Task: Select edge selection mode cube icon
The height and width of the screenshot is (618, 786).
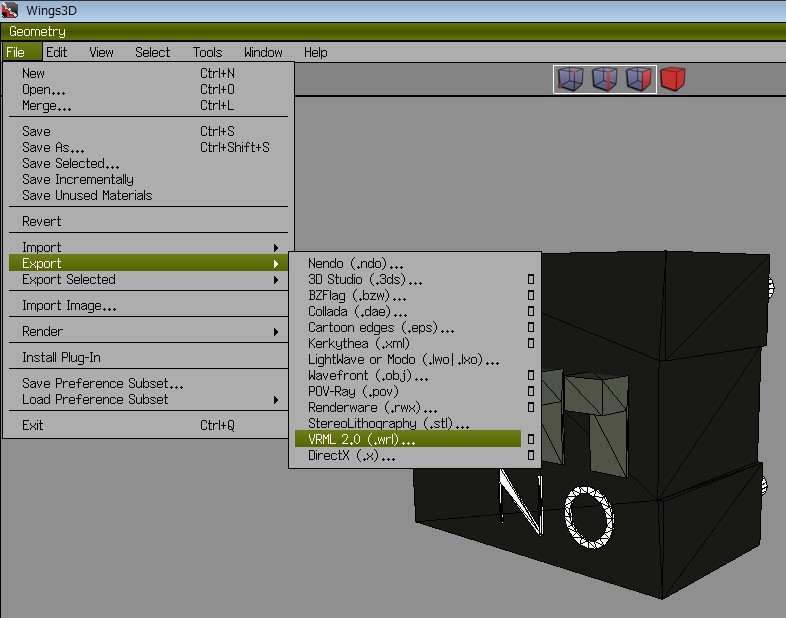Action: (x=605, y=79)
